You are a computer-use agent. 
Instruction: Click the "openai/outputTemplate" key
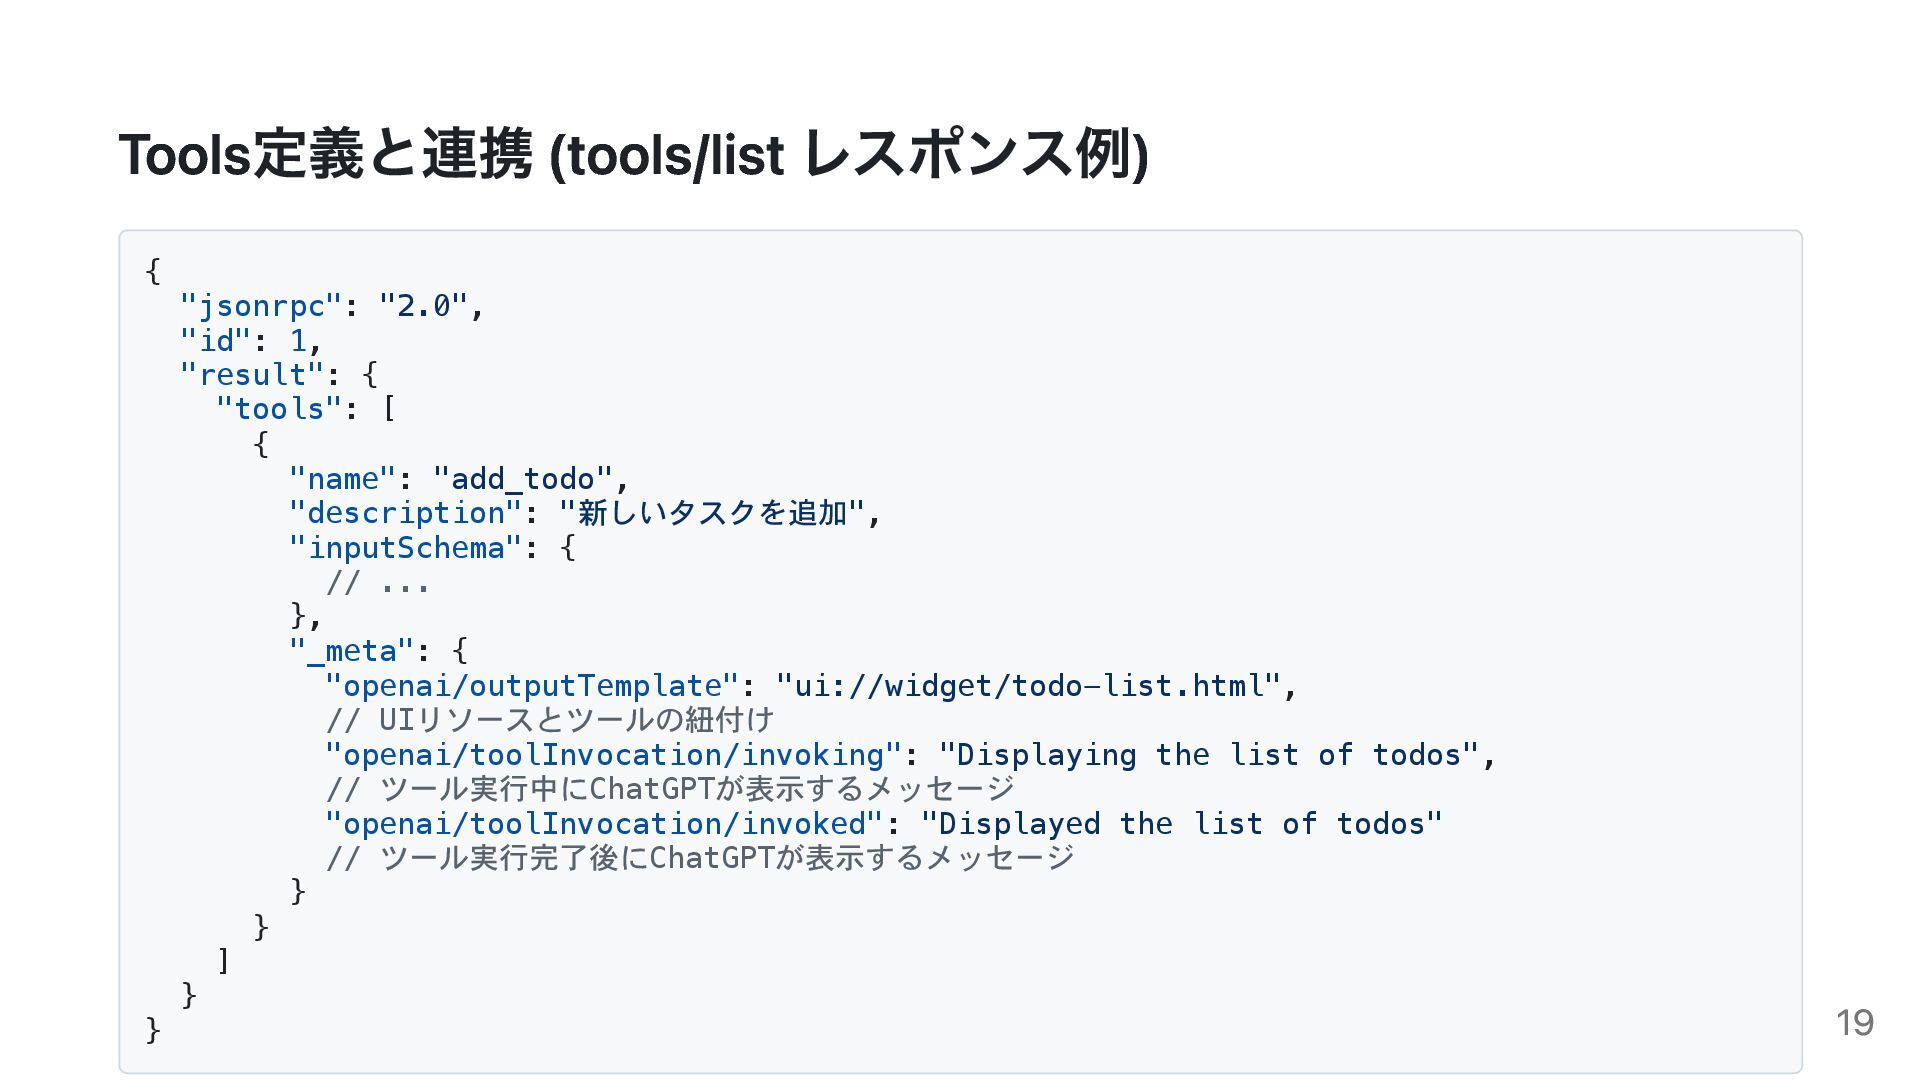531,686
